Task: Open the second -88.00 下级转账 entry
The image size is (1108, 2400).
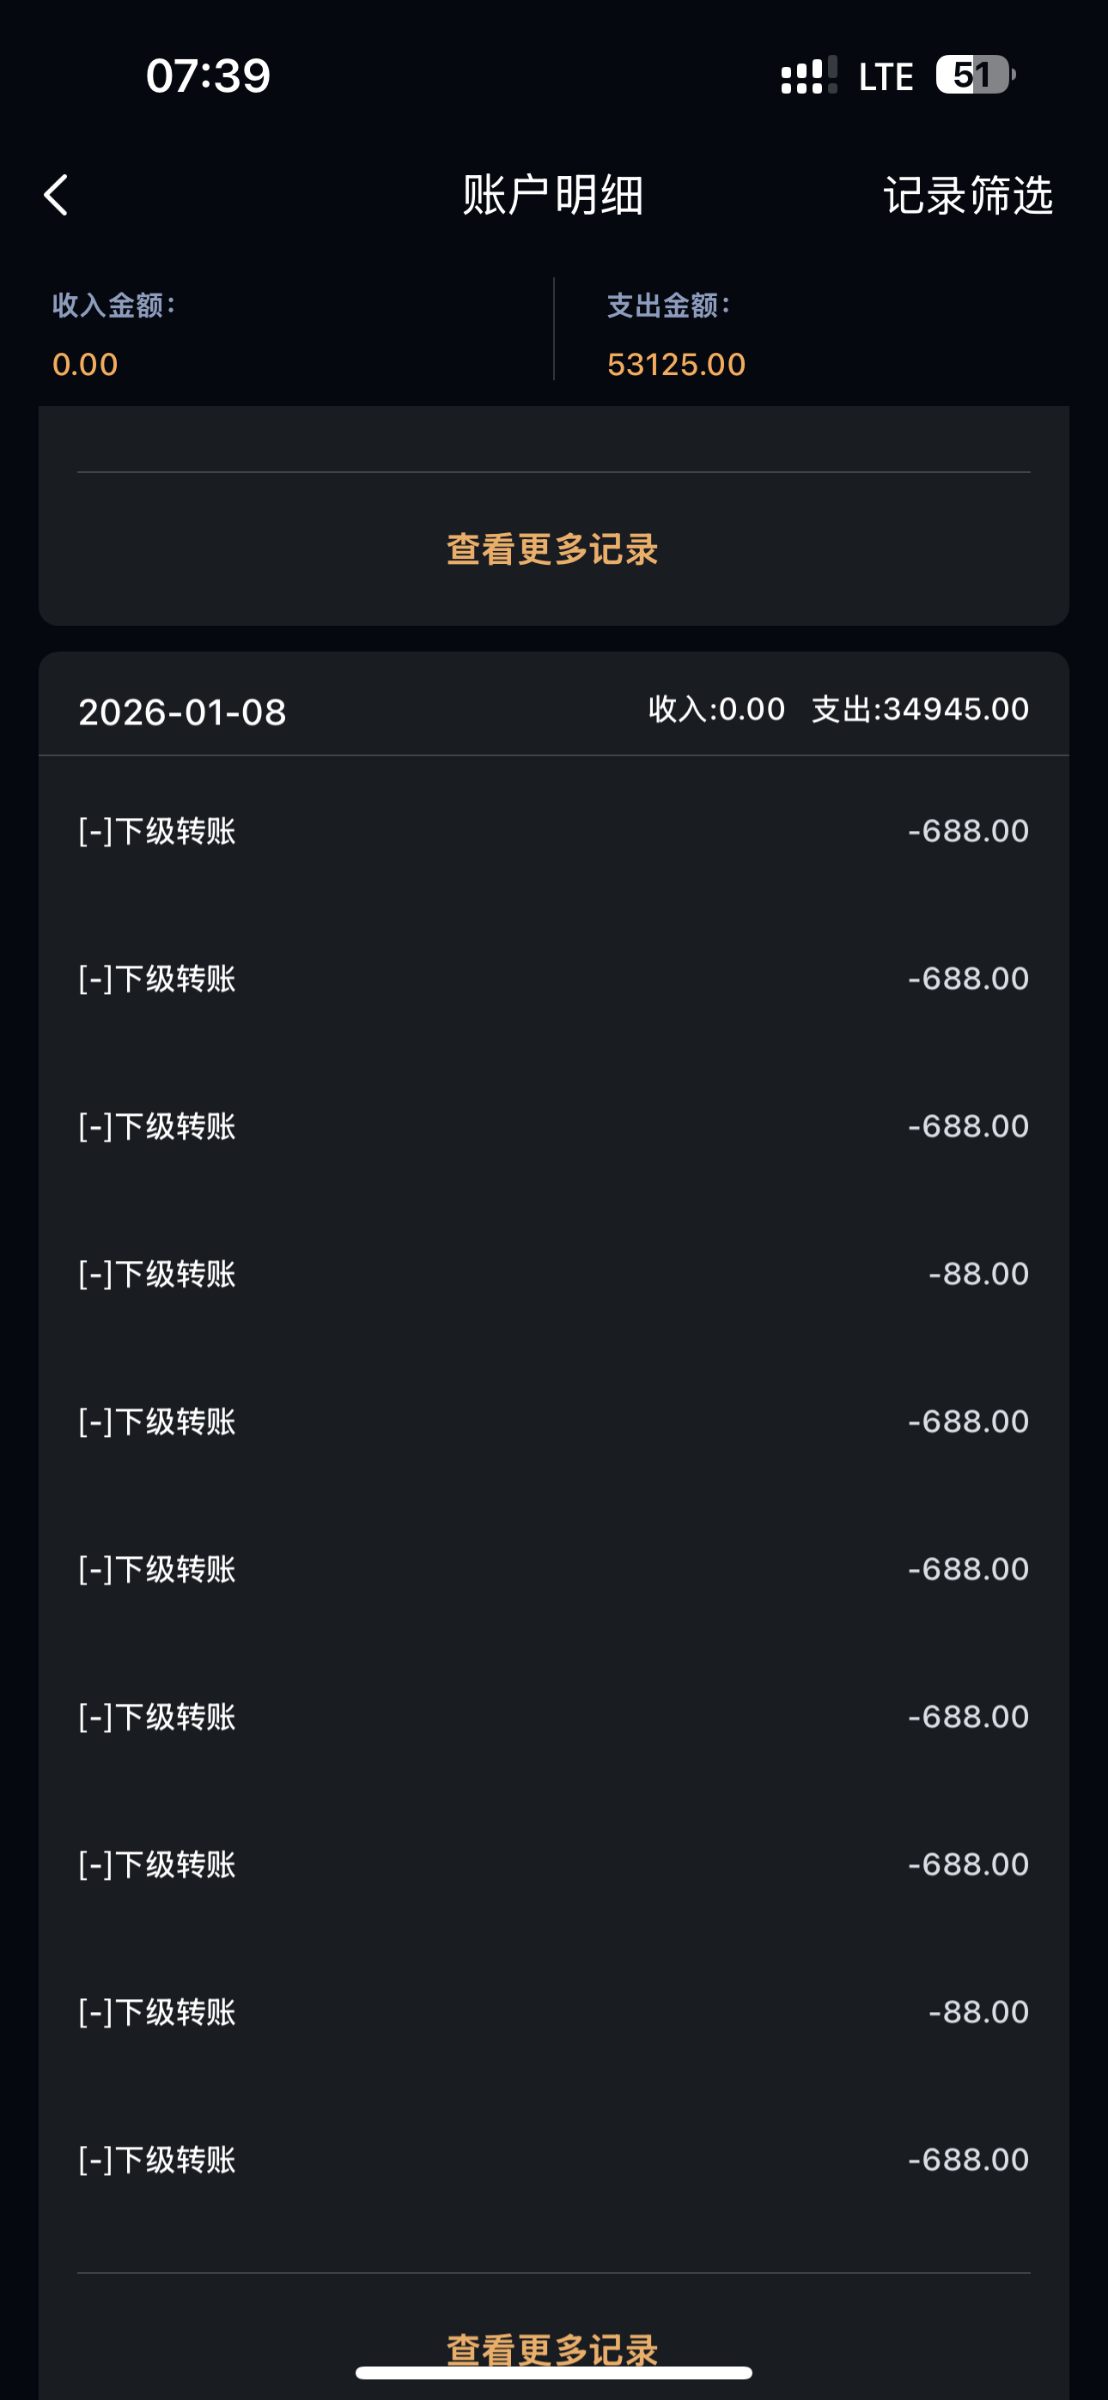Action: click(x=553, y=2012)
